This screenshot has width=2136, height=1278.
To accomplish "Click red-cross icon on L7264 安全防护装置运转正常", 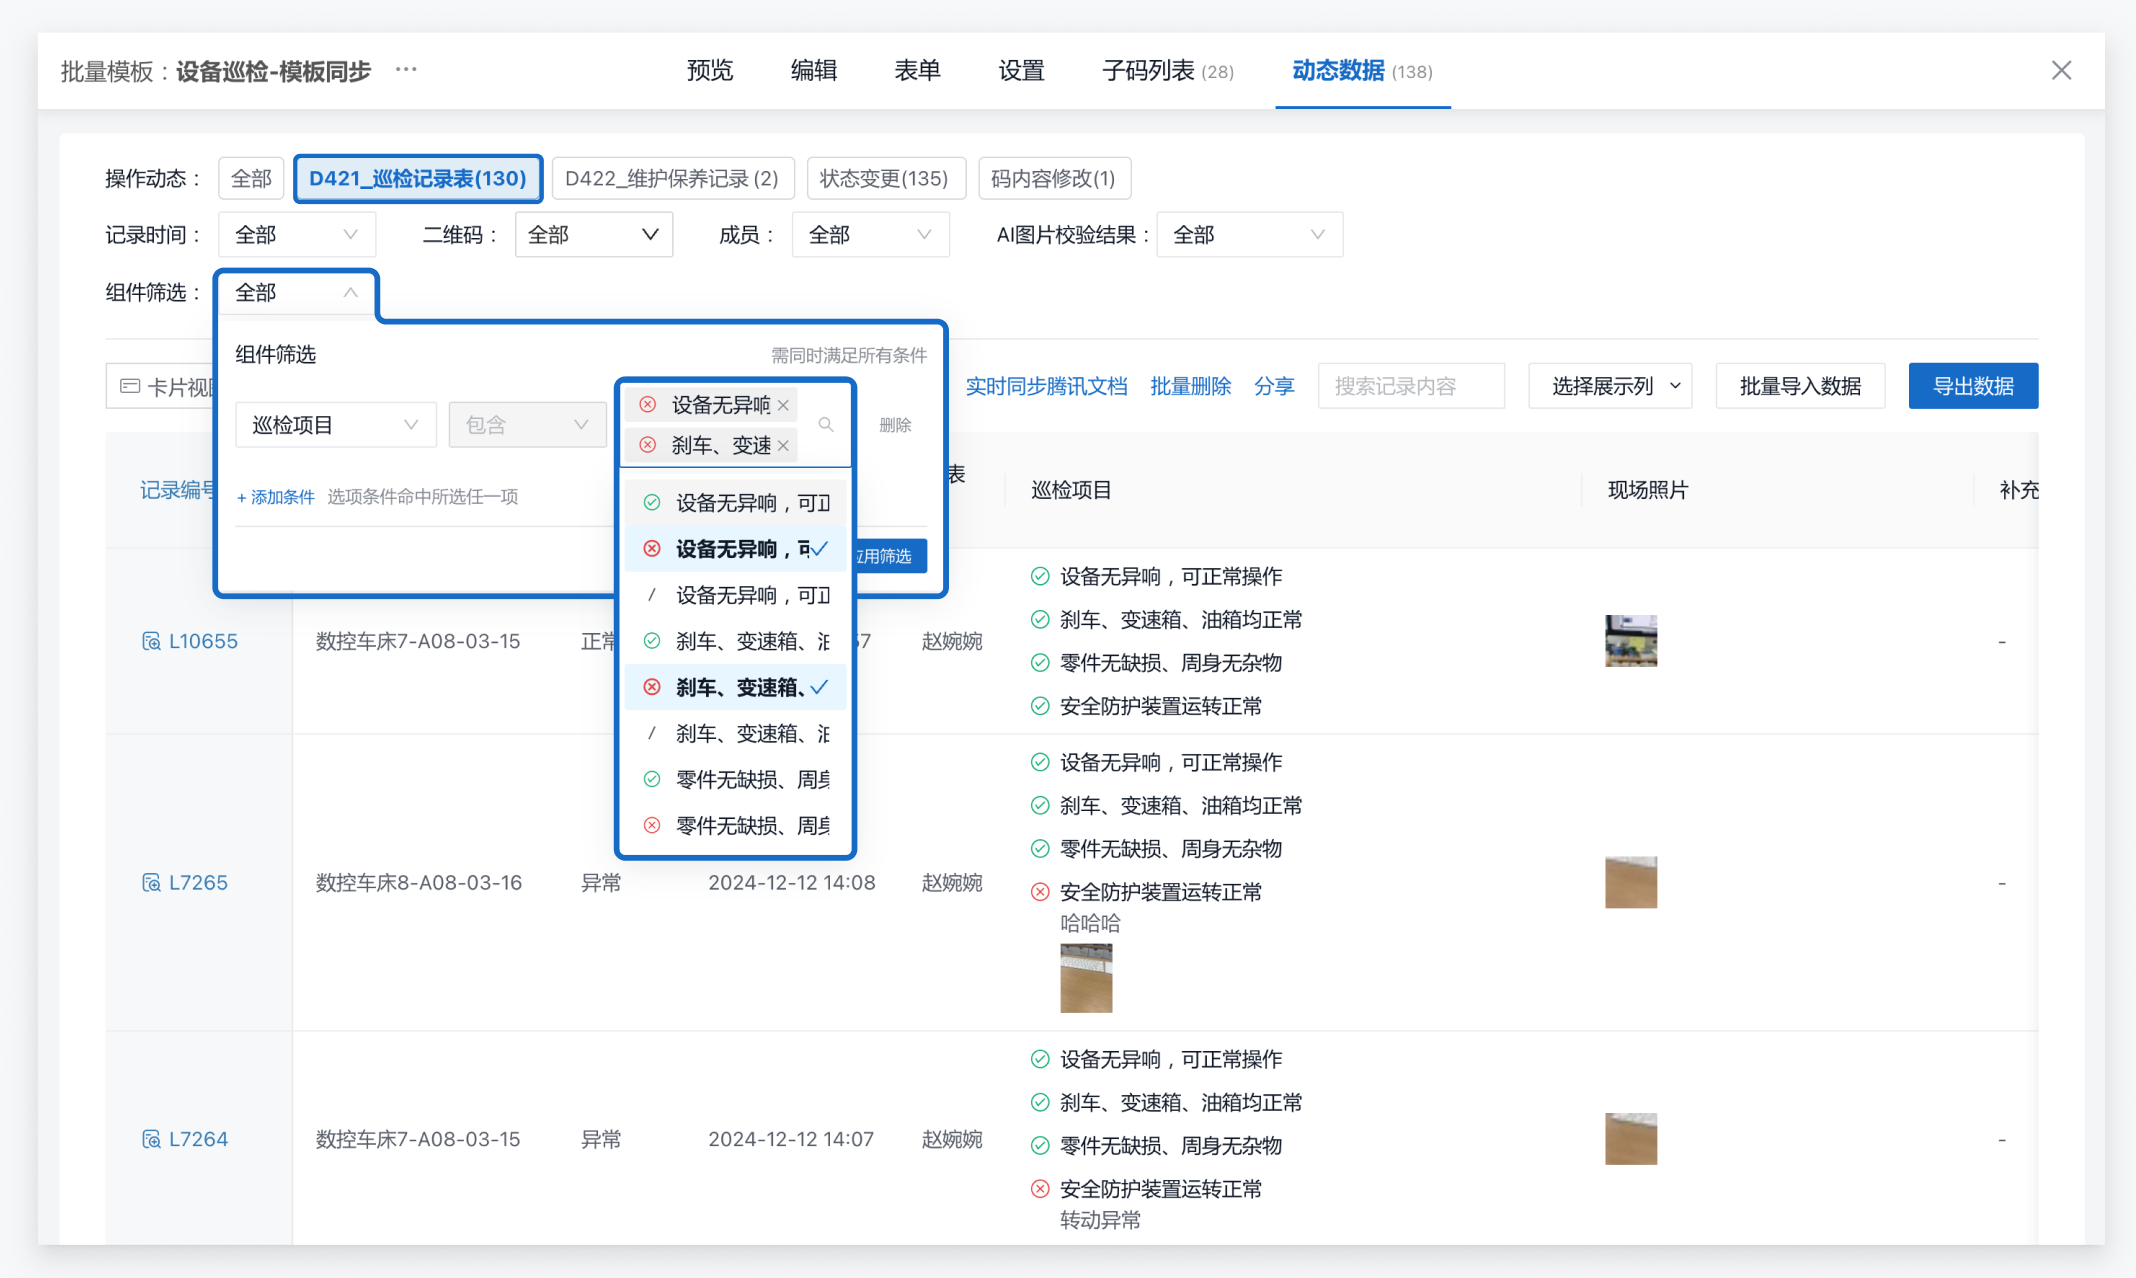I will click(x=1040, y=1189).
